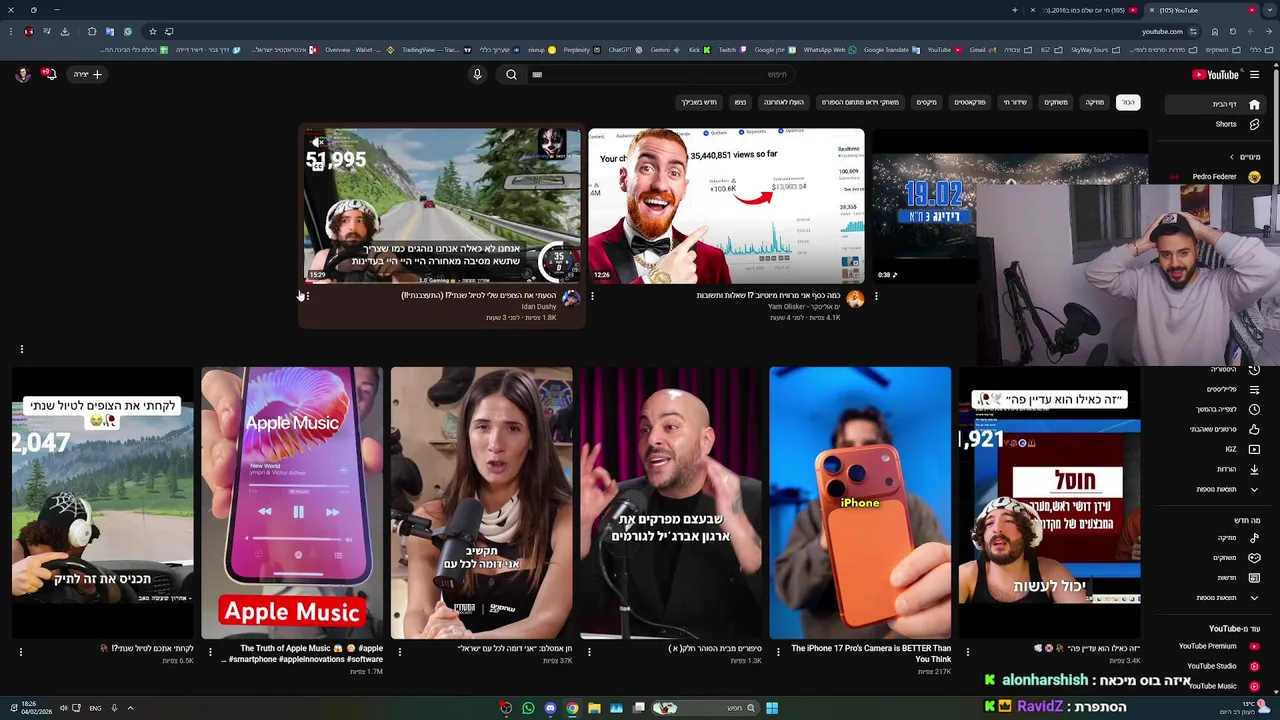The width and height of the screenshot is (1280, 720).
Task: Select the 'מיקסים' filter chip
Action: click(x=927, y=102)
